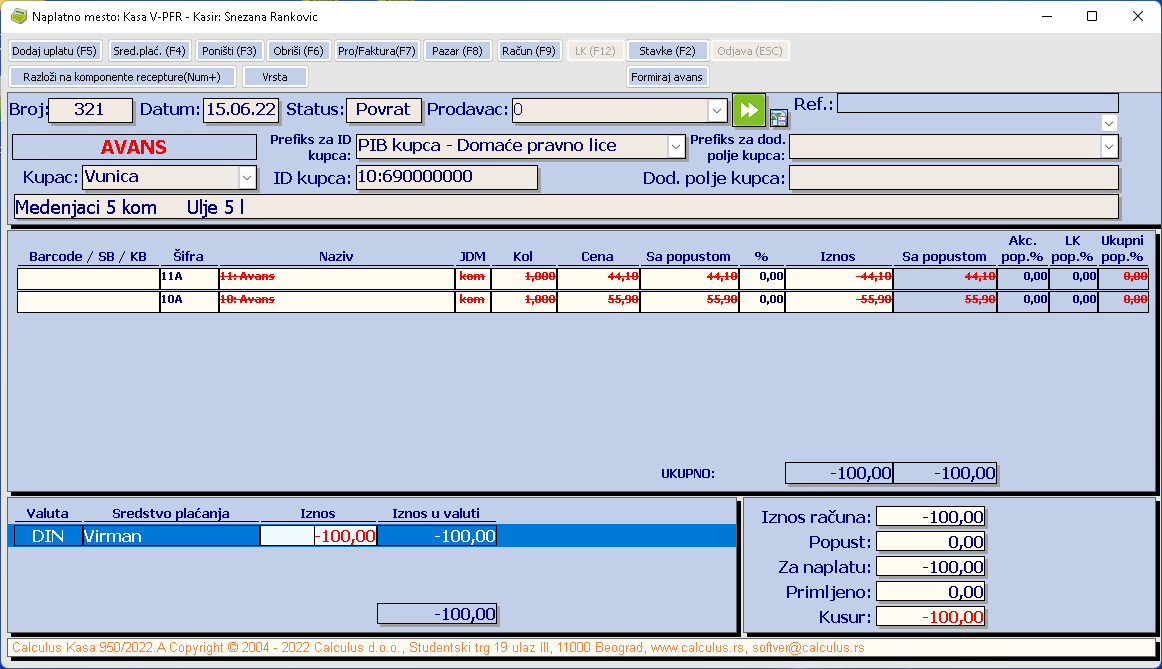1162x669 pixels.
Task: Click the Broj field showing 321
Action: tap(90, 110)
